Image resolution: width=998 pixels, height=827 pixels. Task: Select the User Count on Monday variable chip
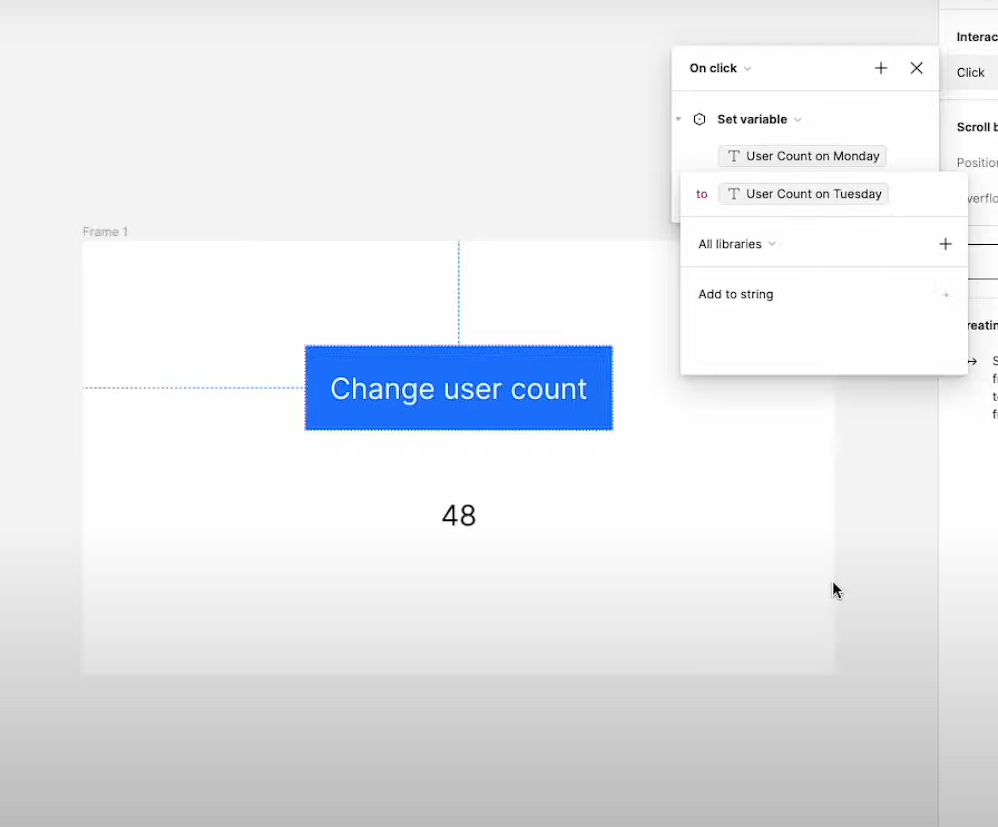click(802, 156)
